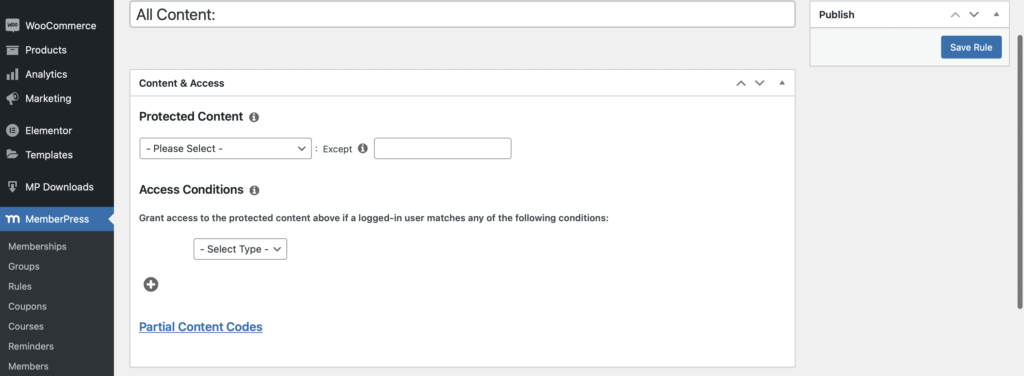Click the Save Rule button
This screenshot has height=376, width=1024.
tap(971, 47)
